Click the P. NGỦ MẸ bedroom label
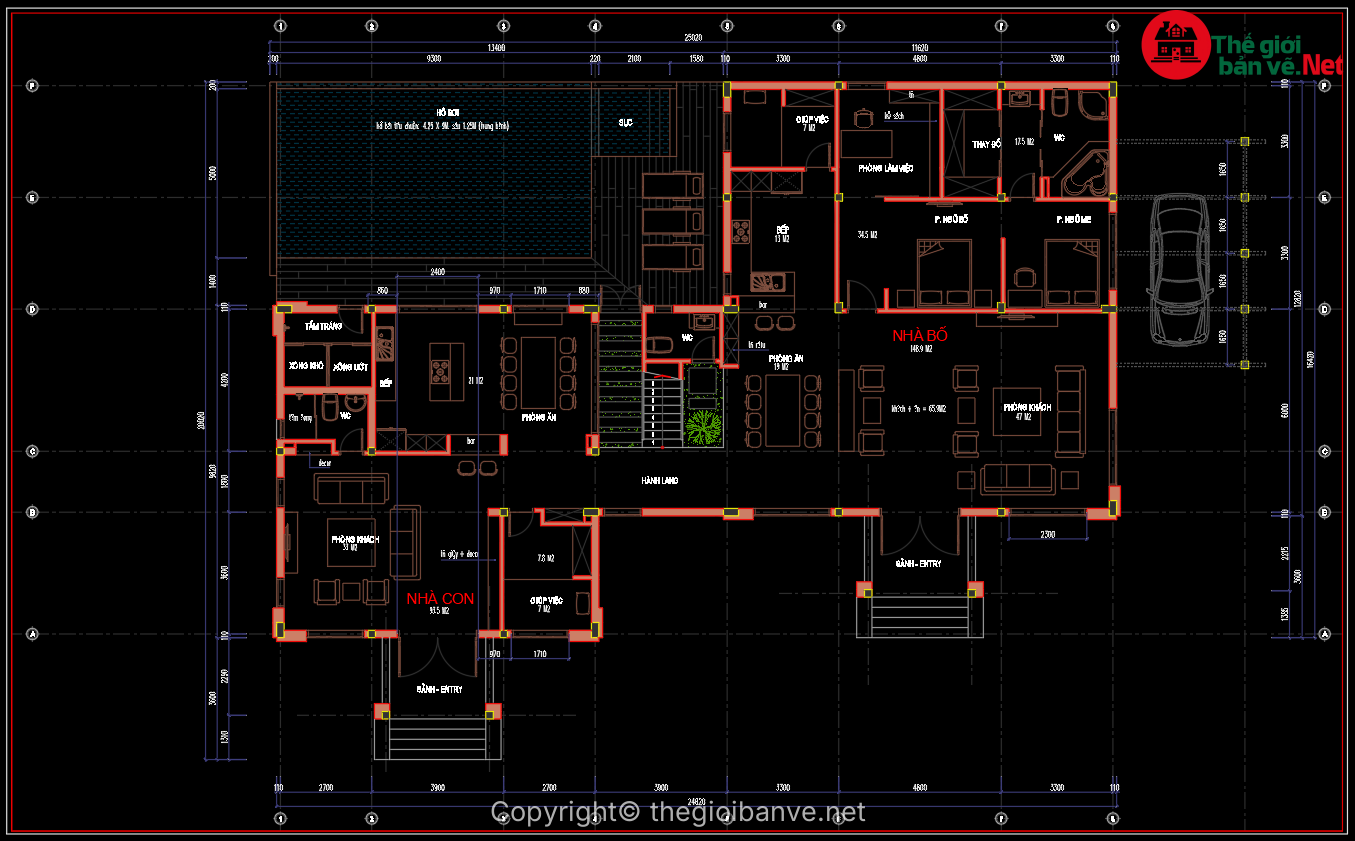1355x841 pixels. [1074, 218]
